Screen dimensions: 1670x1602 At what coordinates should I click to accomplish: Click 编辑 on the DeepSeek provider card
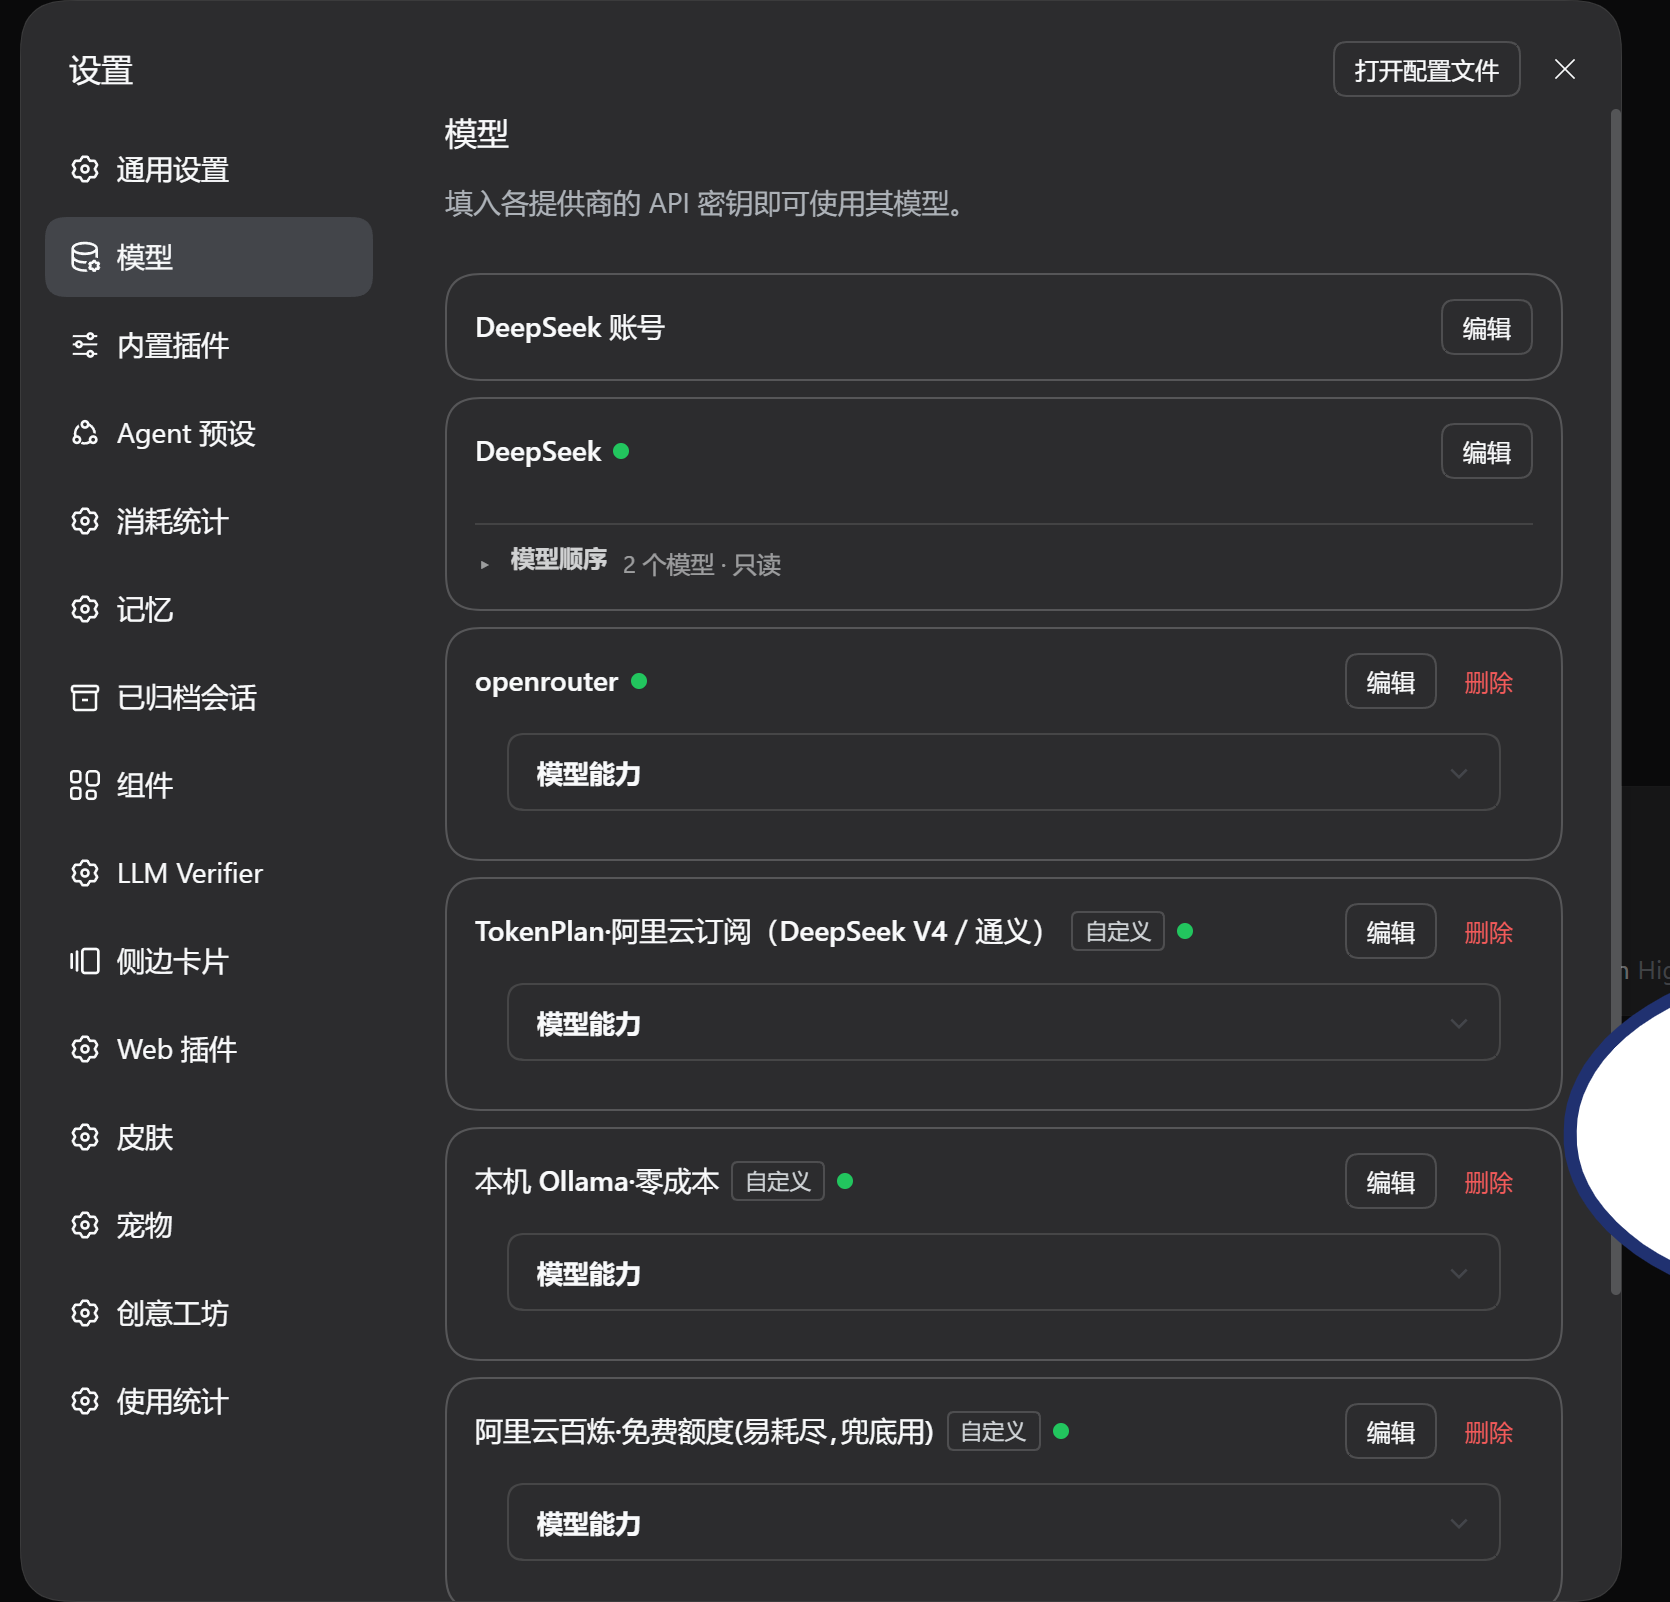1486,451
